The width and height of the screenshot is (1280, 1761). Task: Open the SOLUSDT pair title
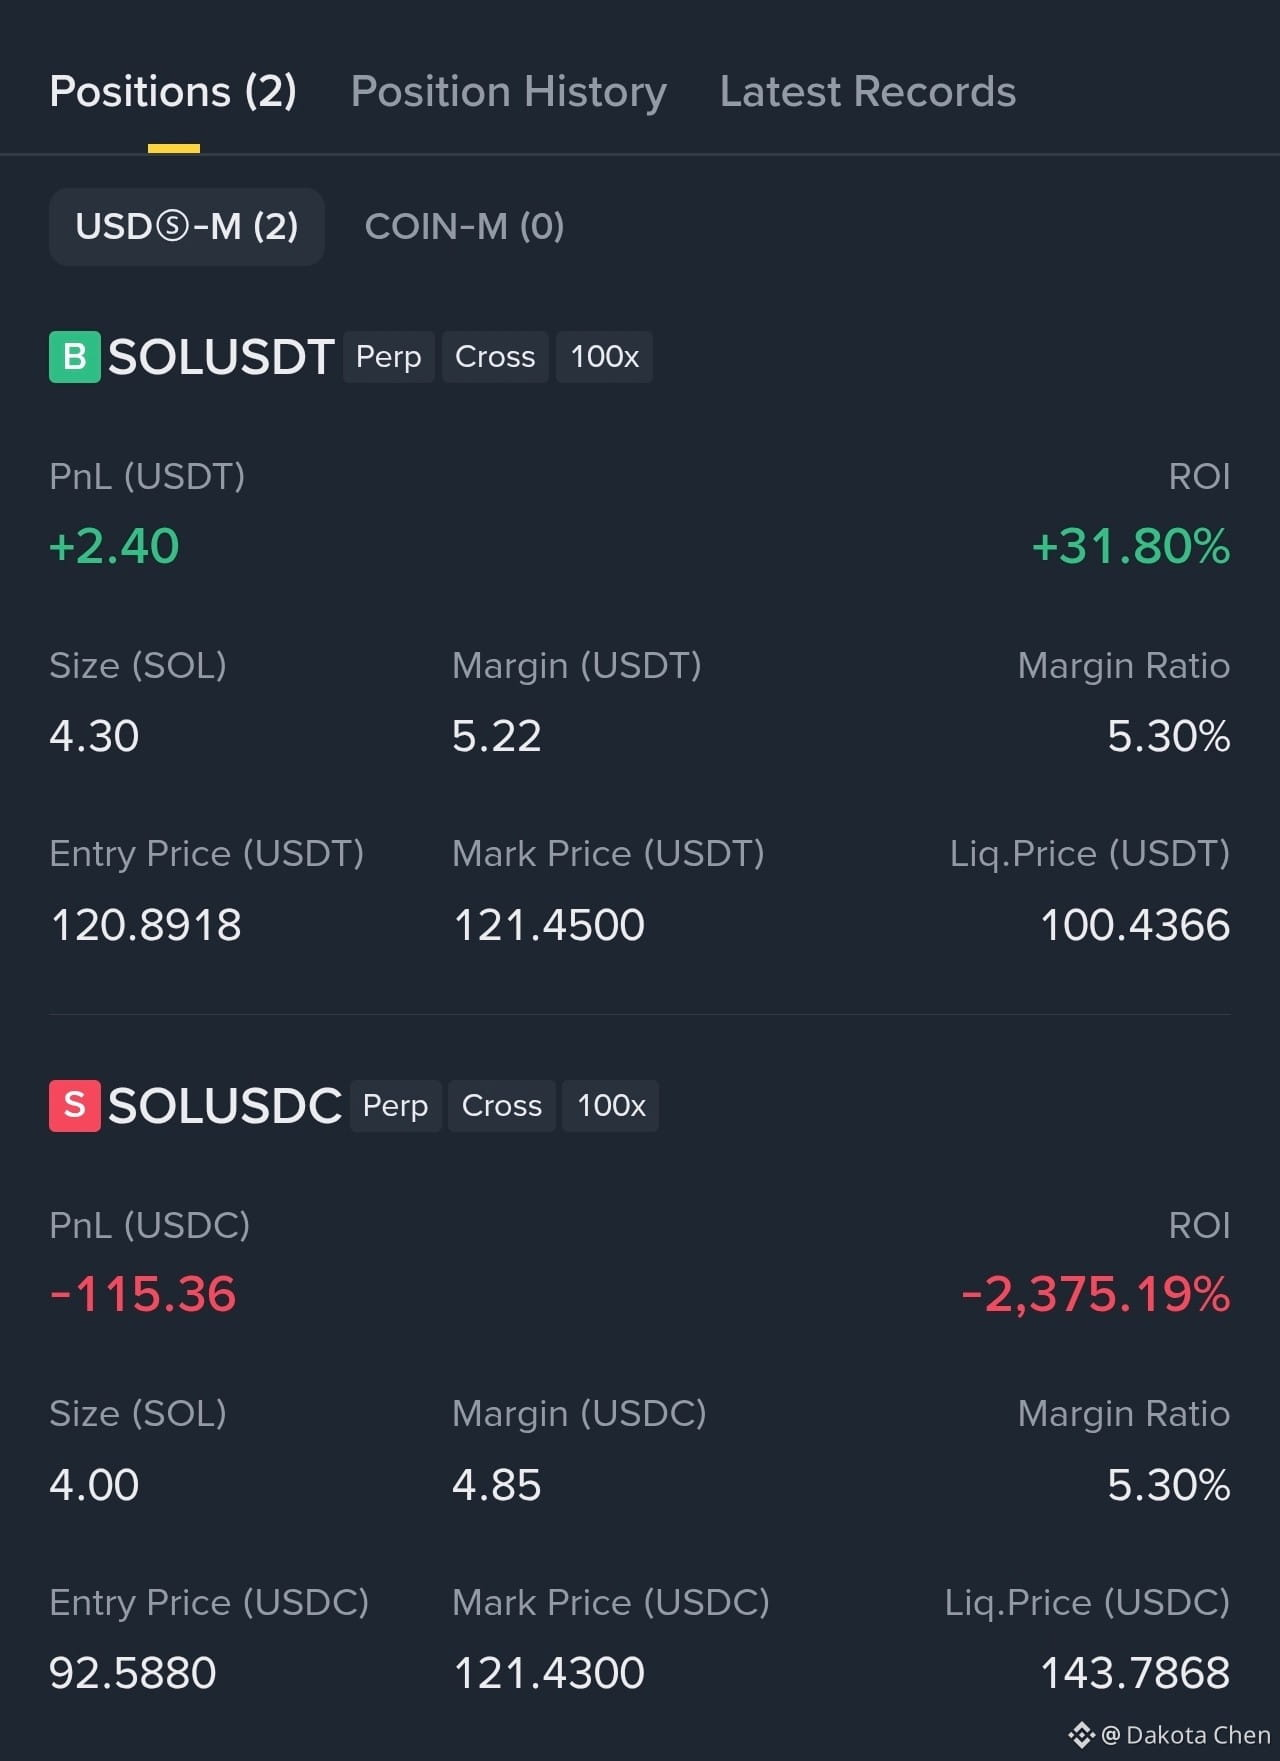coord(221,357)
